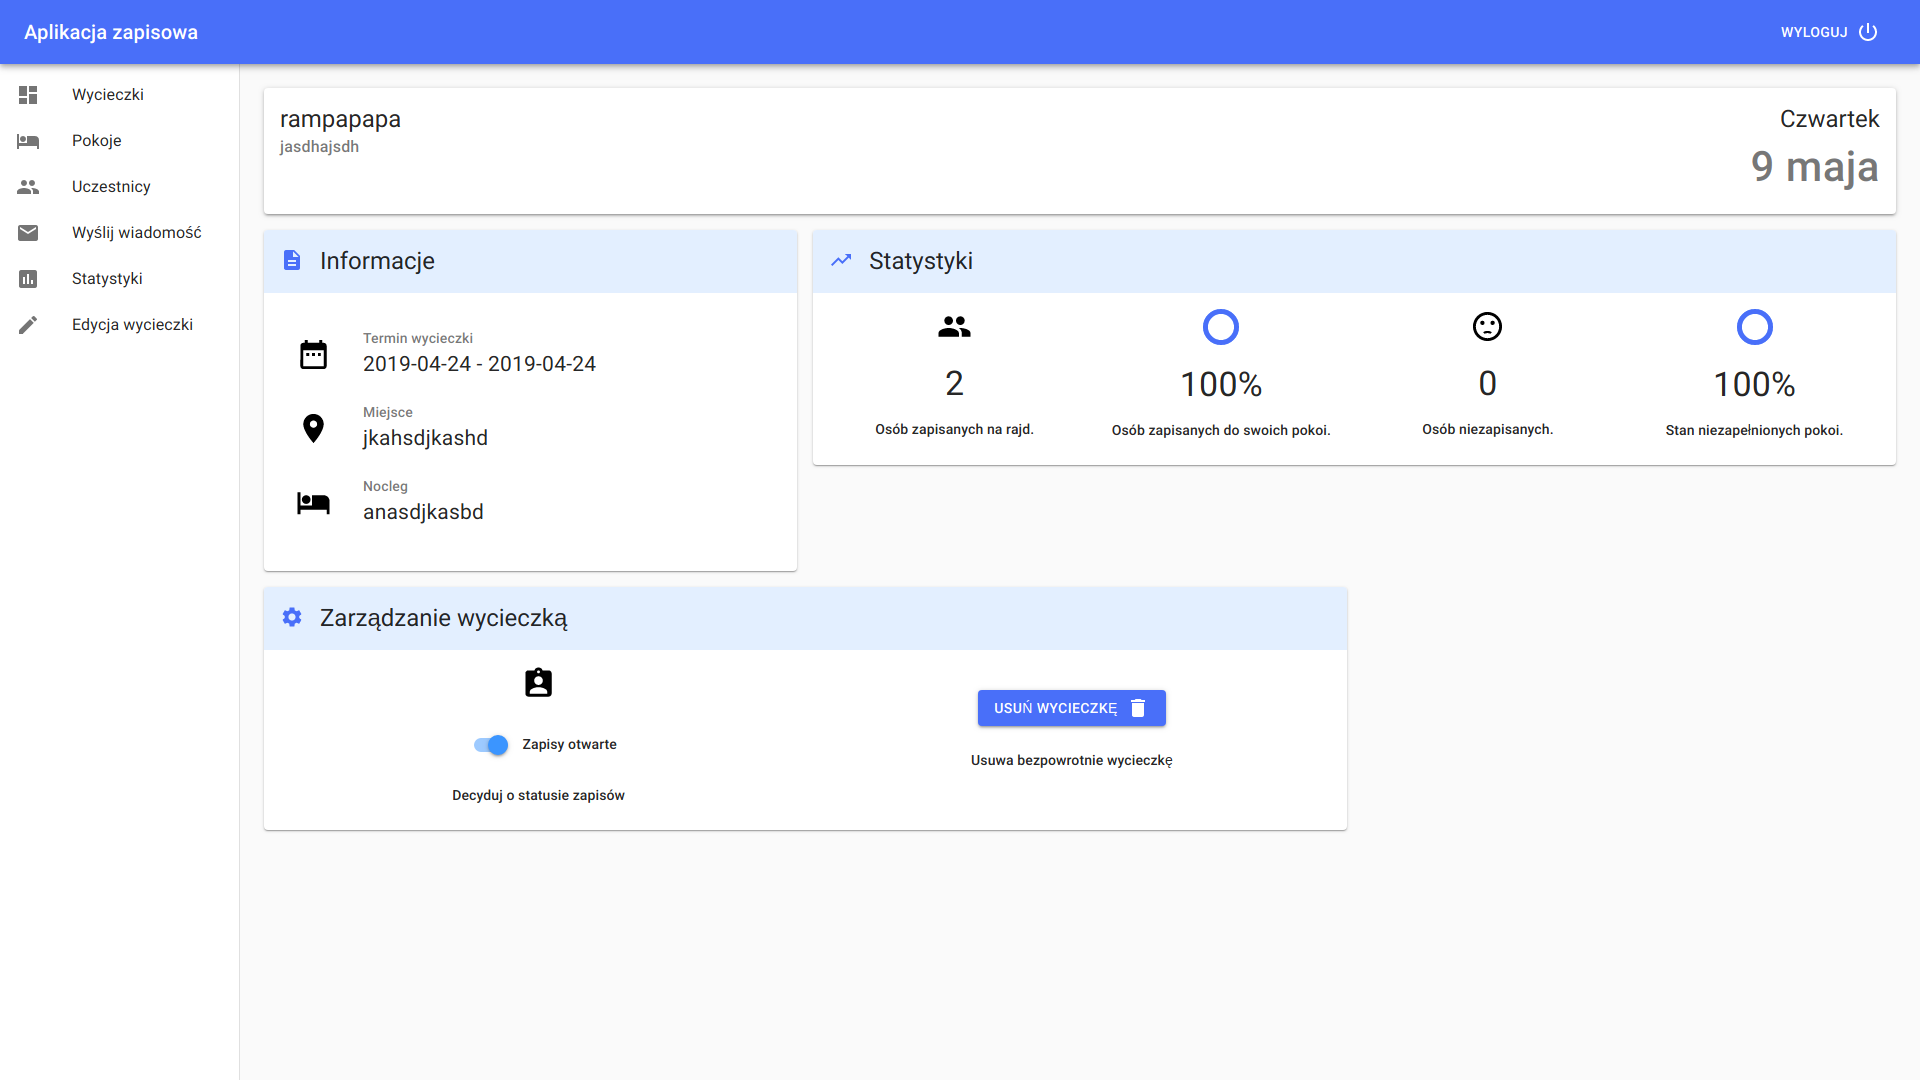Go to Edycja wycieczki page

coord(132,325)
